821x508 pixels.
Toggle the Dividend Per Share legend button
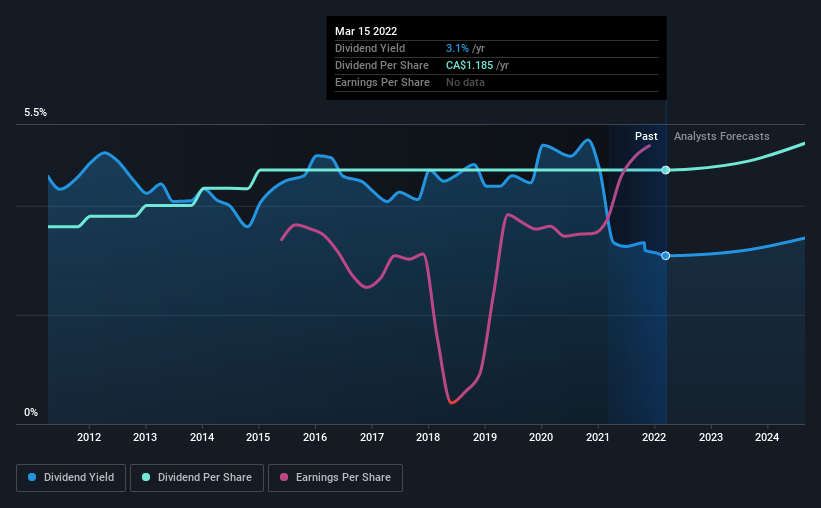click(x=197, y=478)
